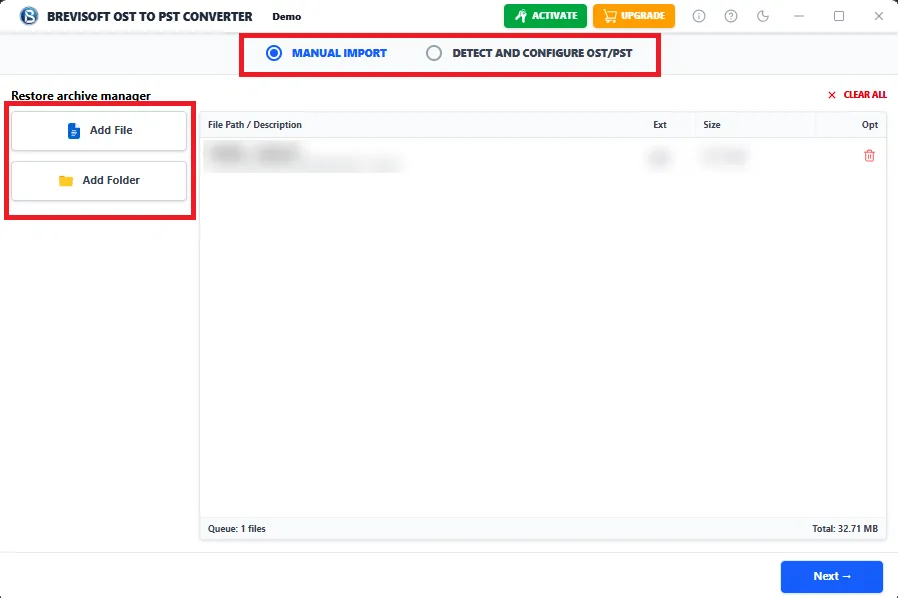Close the converter window
898x598 pixels.
[879, 16]
